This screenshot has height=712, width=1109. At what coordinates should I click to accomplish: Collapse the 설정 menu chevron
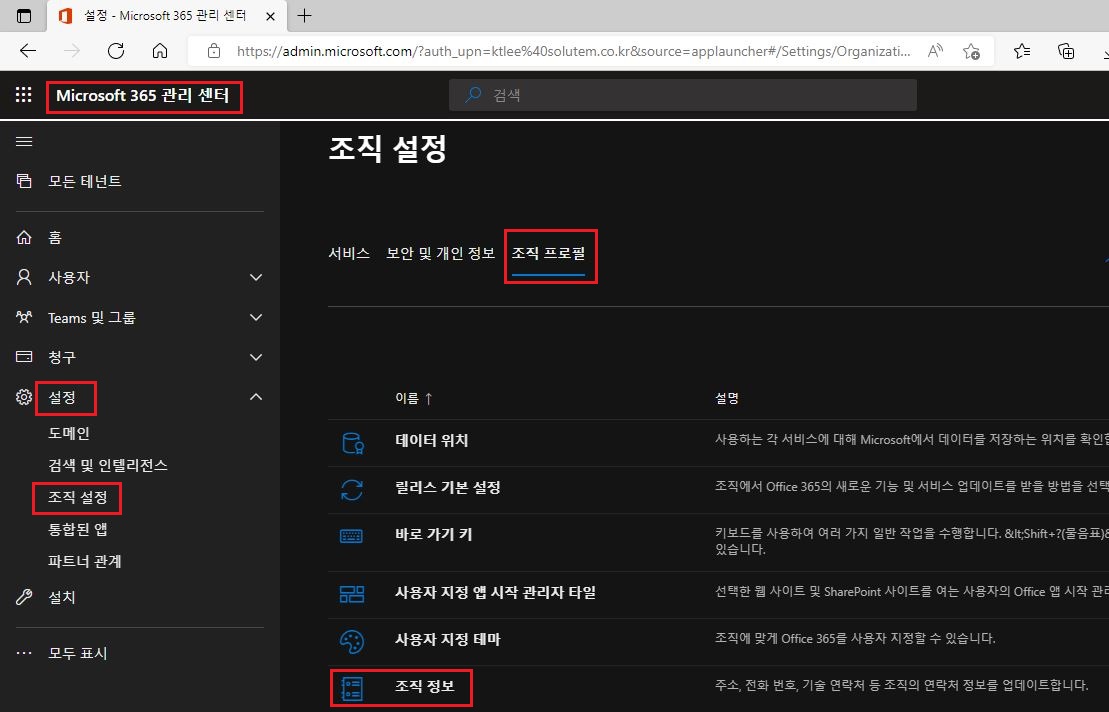(256, 397)
